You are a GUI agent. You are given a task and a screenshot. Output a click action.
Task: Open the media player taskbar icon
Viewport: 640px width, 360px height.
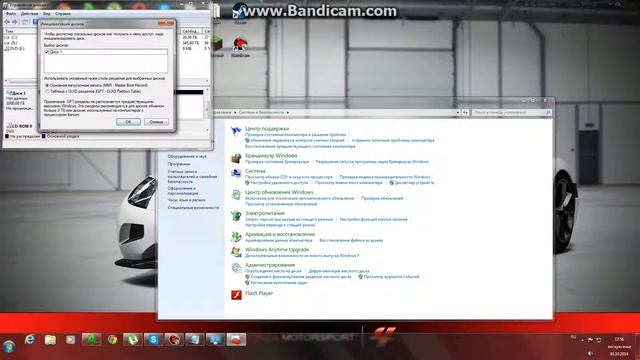(x=71, y=340)
